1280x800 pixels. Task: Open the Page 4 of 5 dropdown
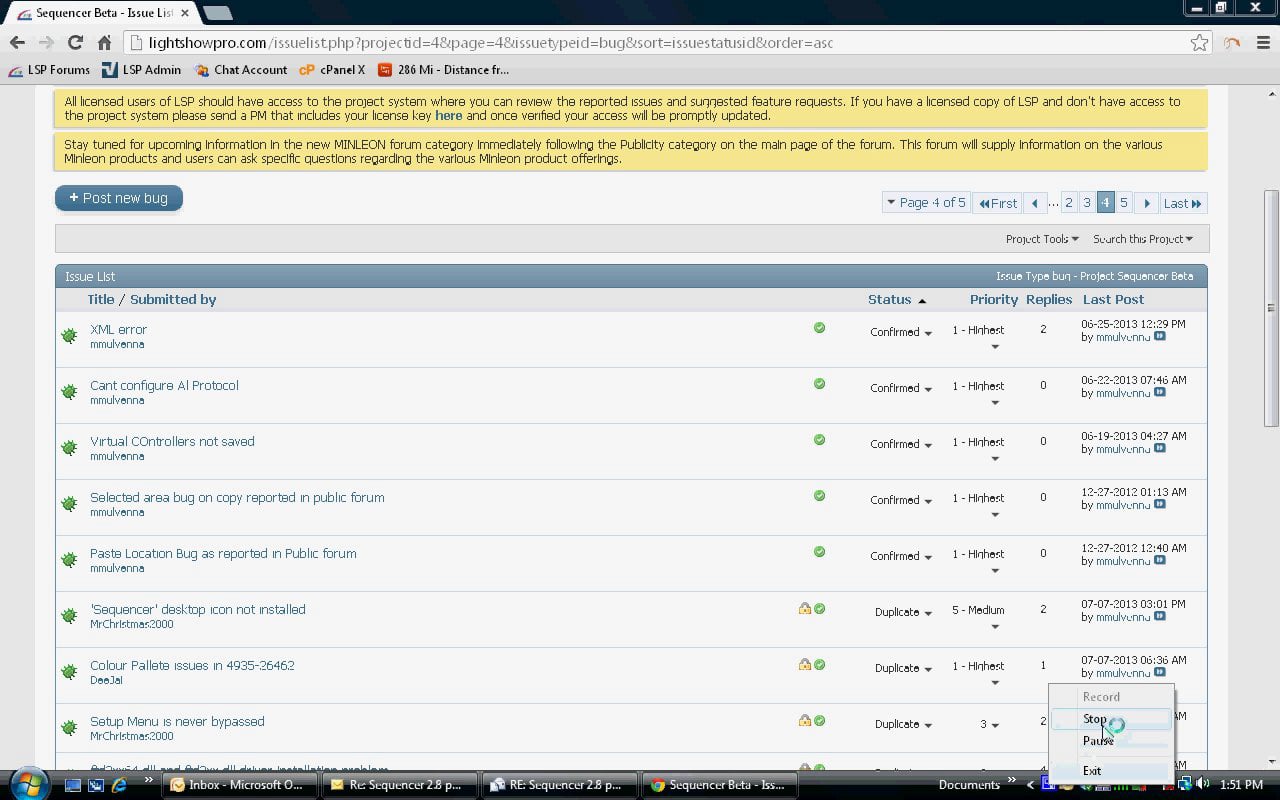click(925, 203)
